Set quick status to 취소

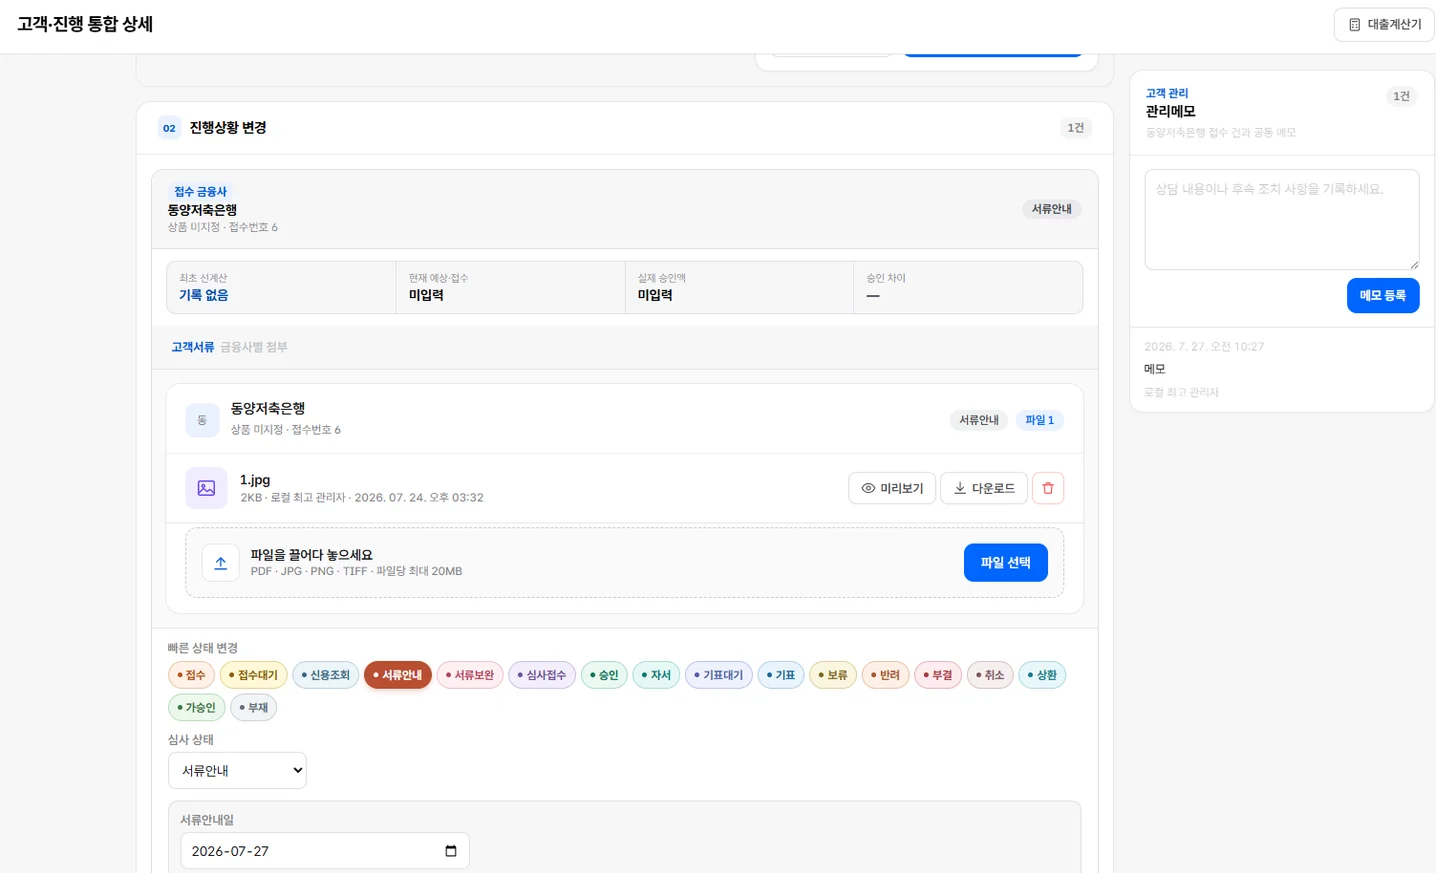(990, 675)
